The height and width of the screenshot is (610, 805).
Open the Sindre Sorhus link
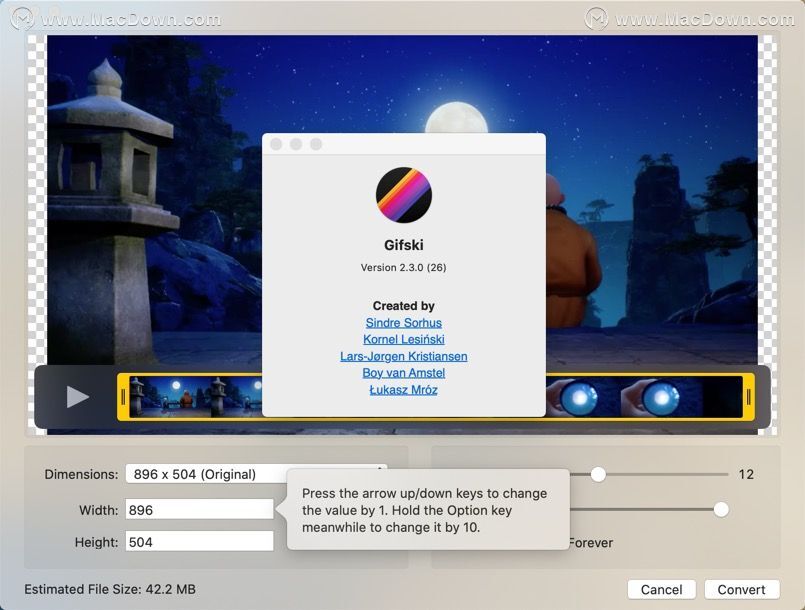[x=404, y=322]
